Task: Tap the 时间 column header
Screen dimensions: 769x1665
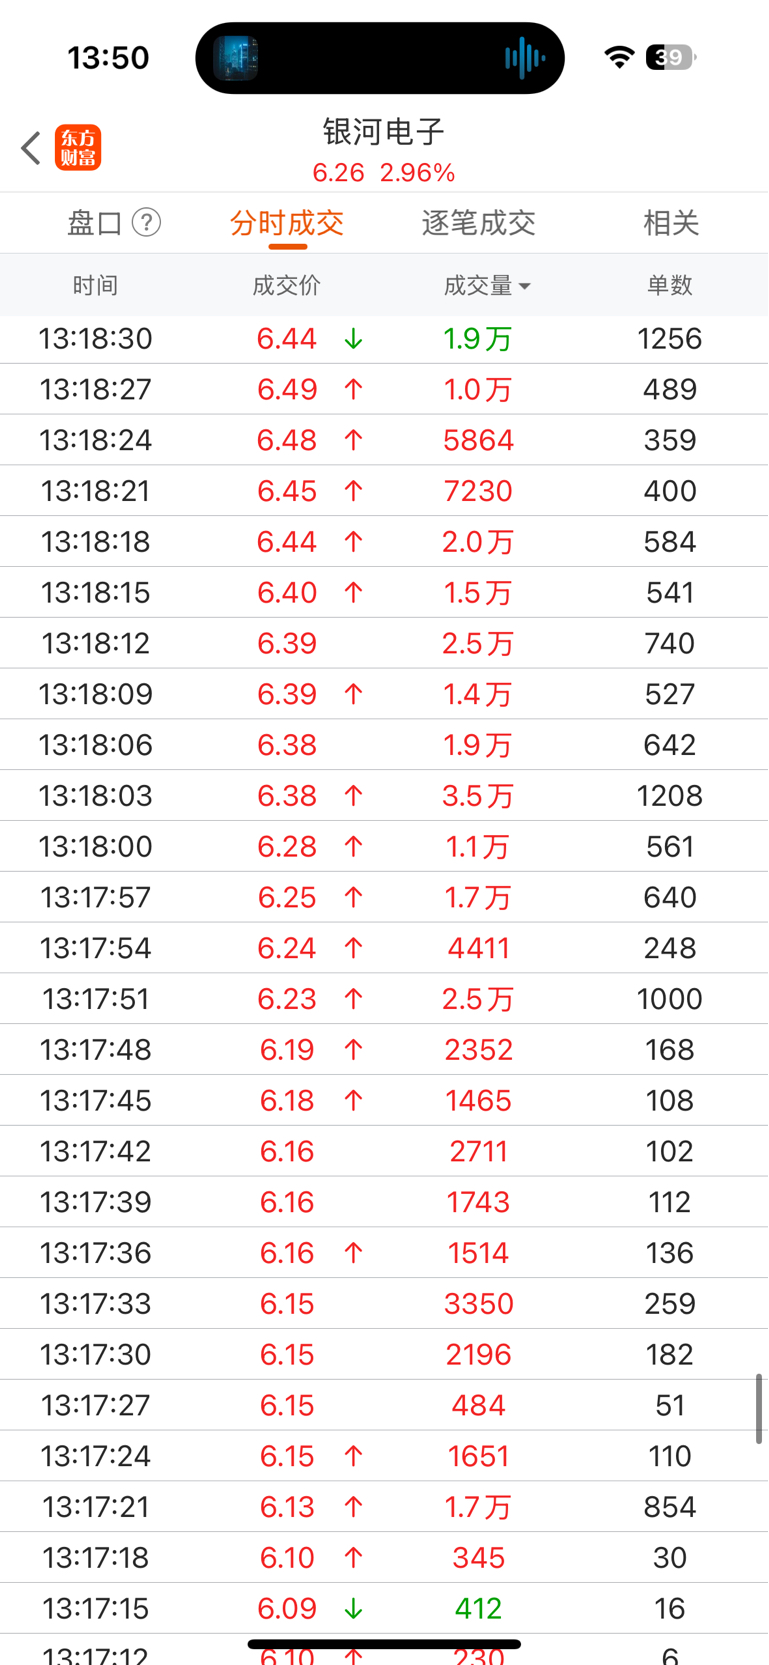Action: (95, 286)
